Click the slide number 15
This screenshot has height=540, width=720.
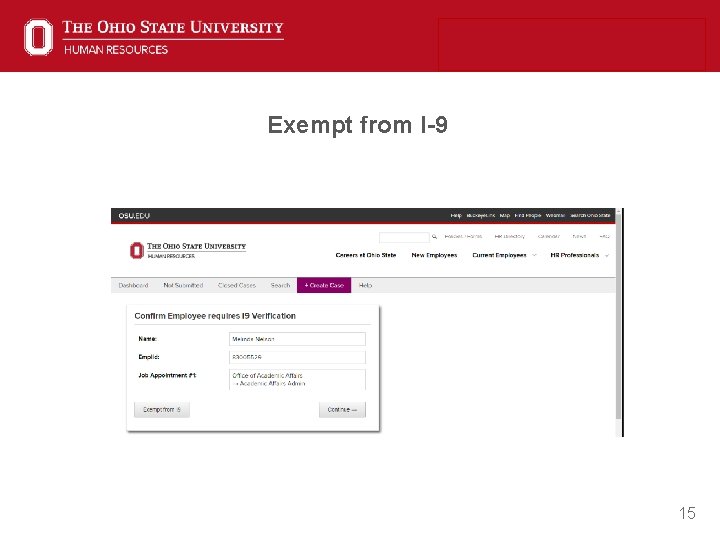tap(687, 513)
